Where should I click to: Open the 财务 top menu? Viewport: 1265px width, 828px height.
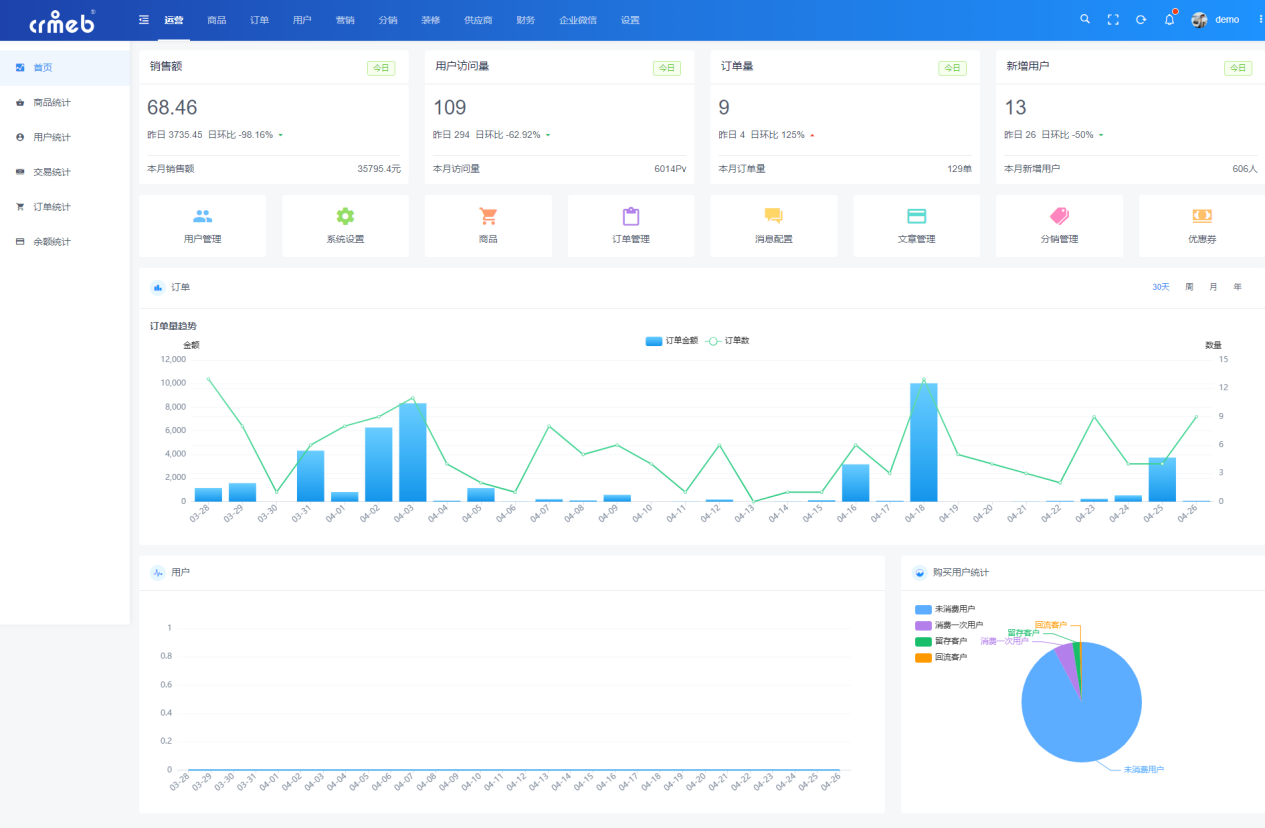point(526,20)
